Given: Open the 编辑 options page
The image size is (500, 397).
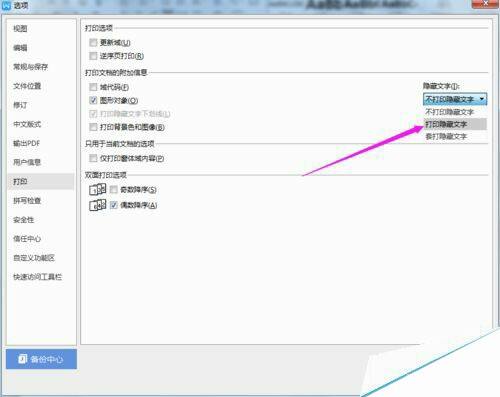Looking at the screenshot, I should (20, 48).
